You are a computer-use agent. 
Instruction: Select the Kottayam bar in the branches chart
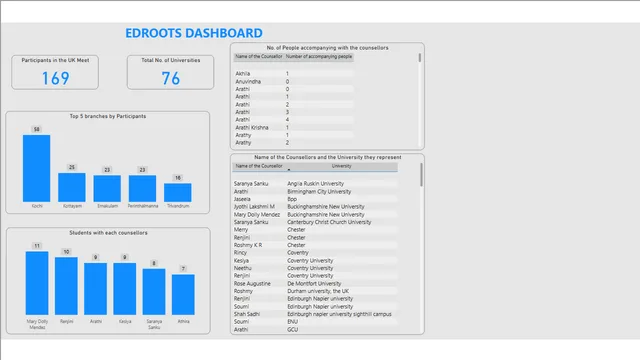[72, 187]
